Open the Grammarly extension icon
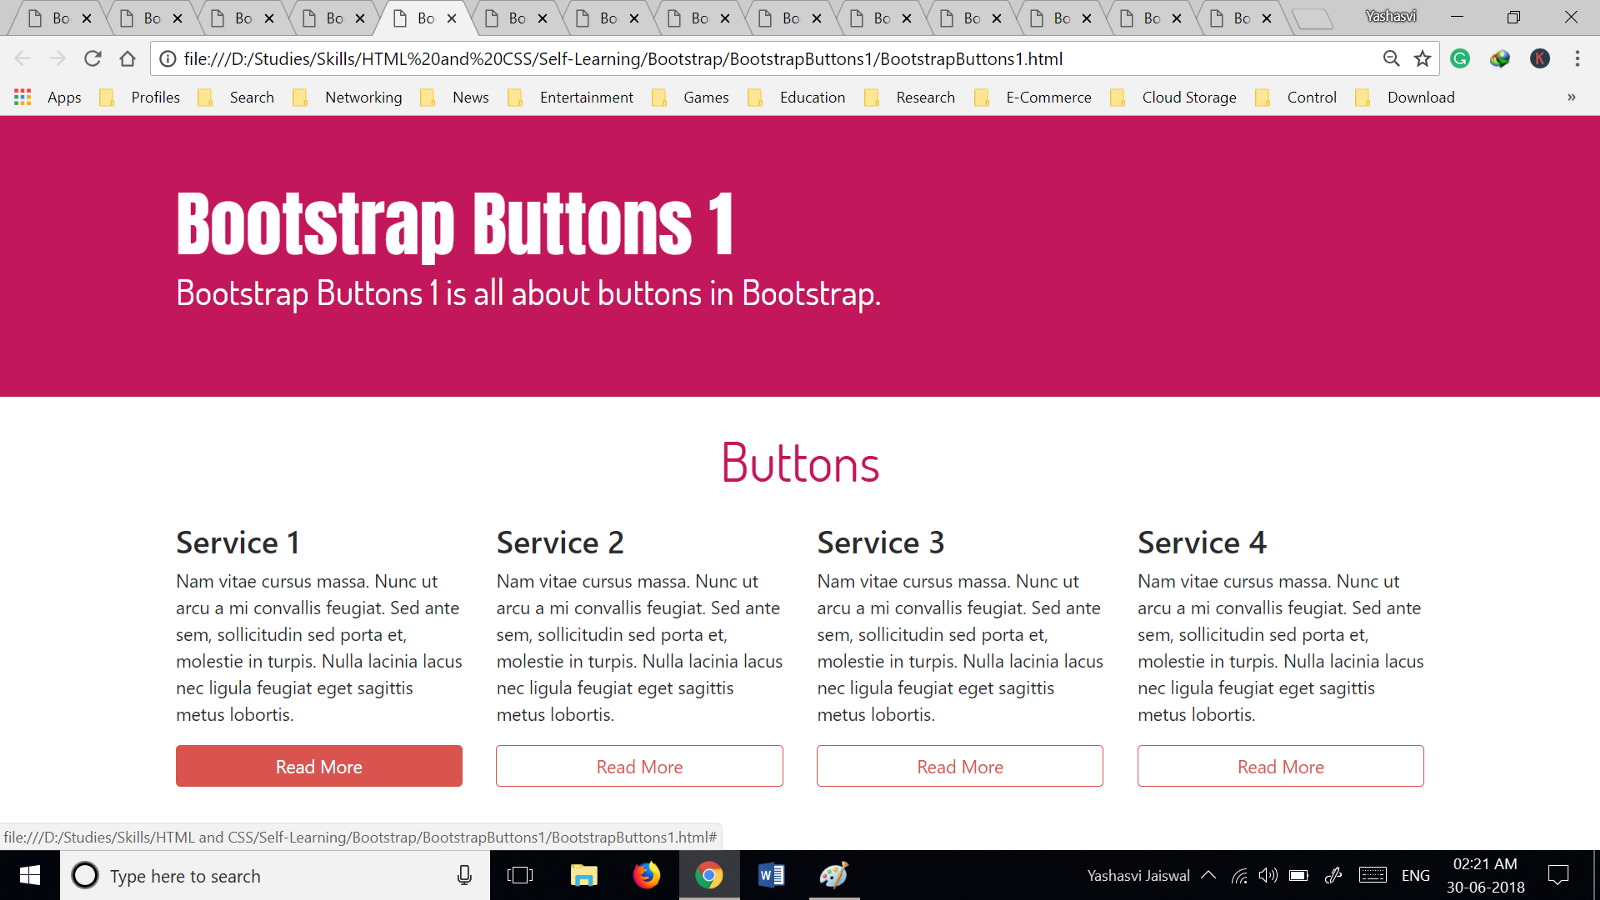 pyautogui.click(x=1460, y=59)
